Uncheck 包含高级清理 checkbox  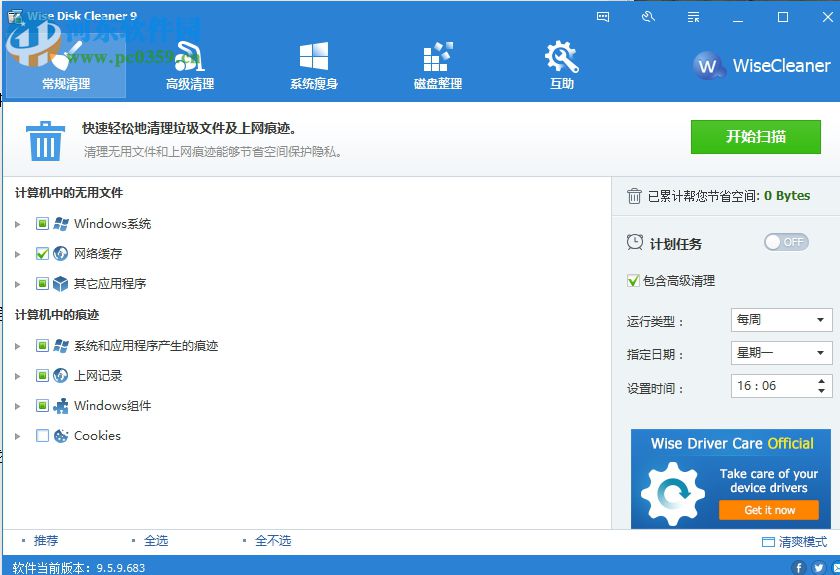point(633,281)
